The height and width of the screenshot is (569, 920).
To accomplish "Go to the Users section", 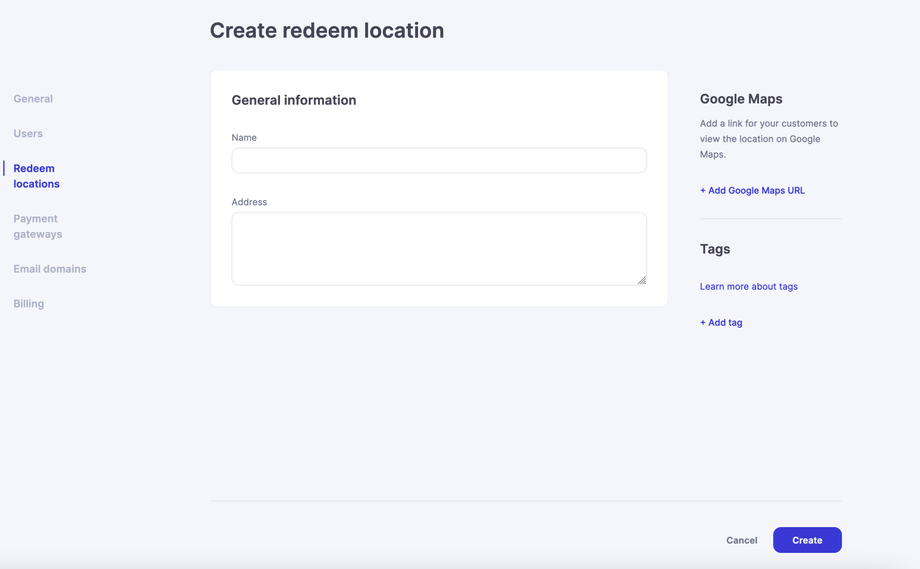I will (x=28, y=134).
